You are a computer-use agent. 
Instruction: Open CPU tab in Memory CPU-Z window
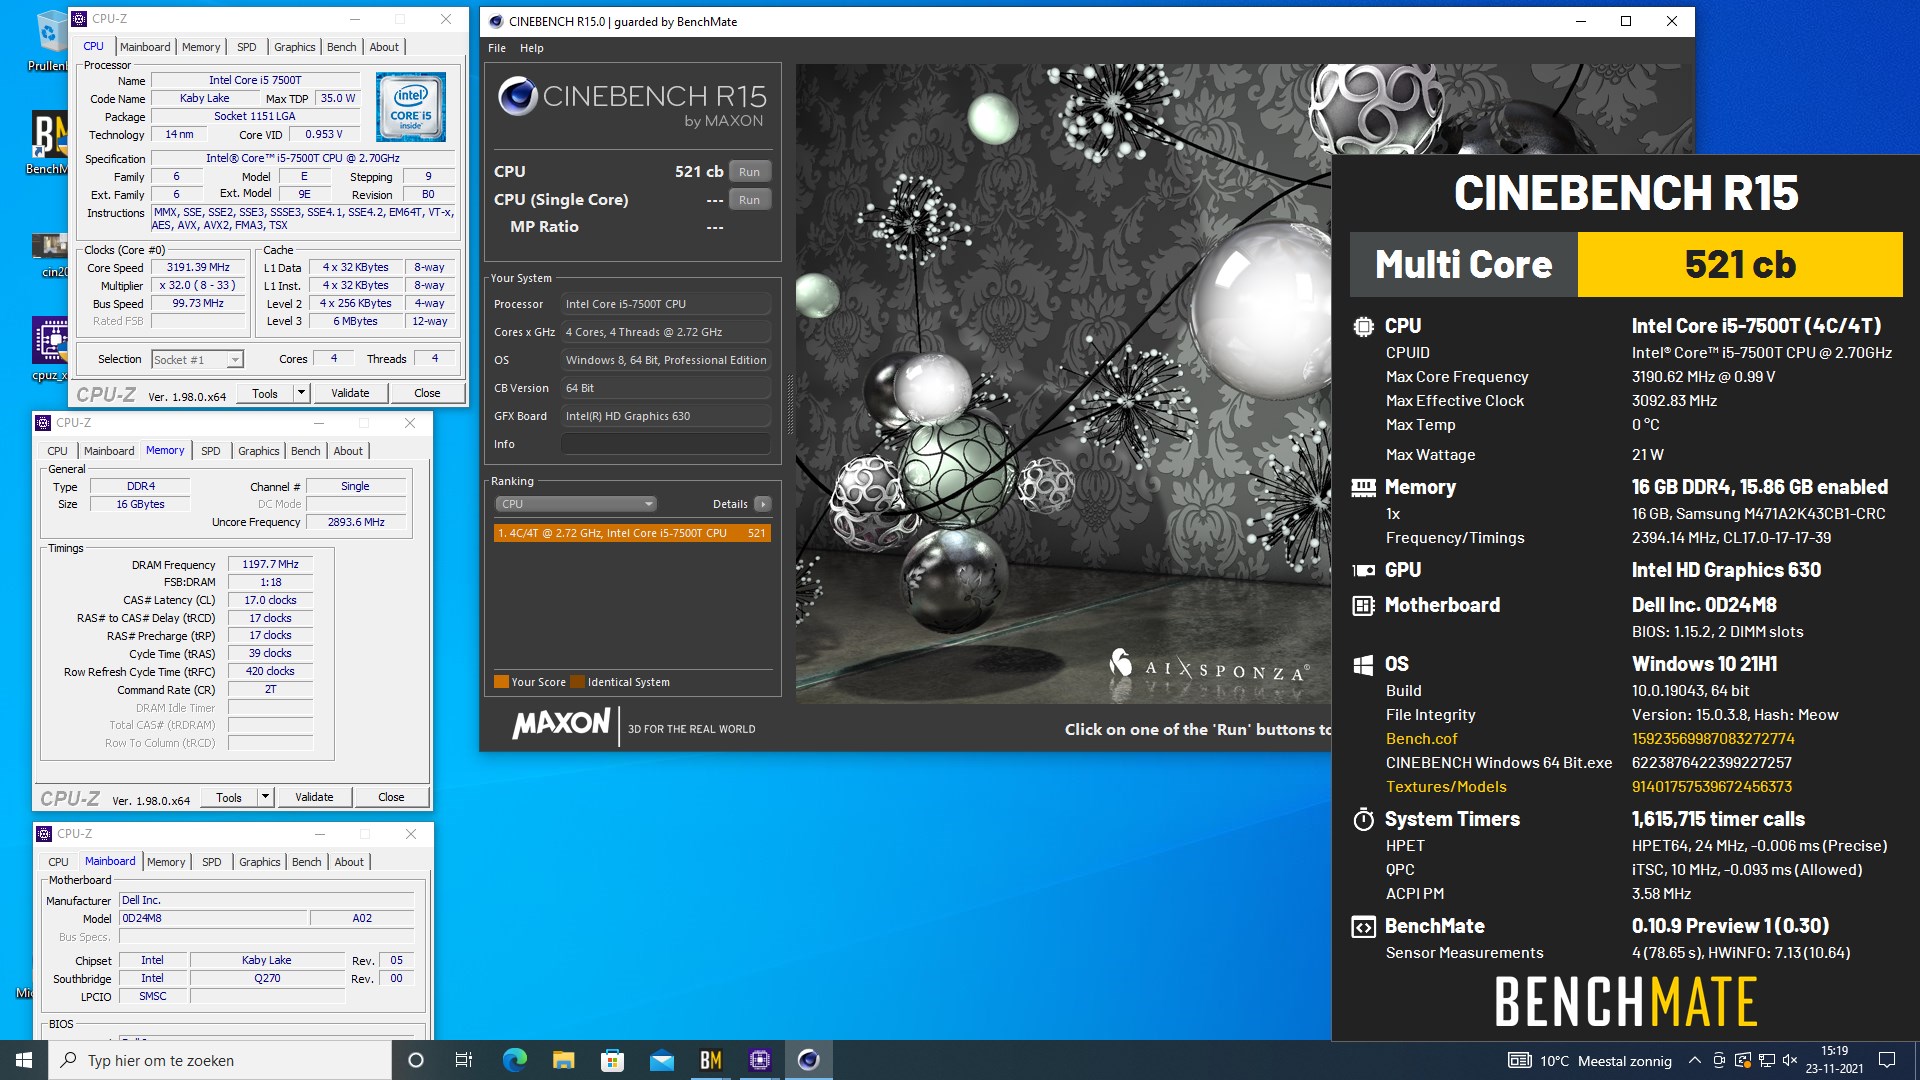point(58,451)
